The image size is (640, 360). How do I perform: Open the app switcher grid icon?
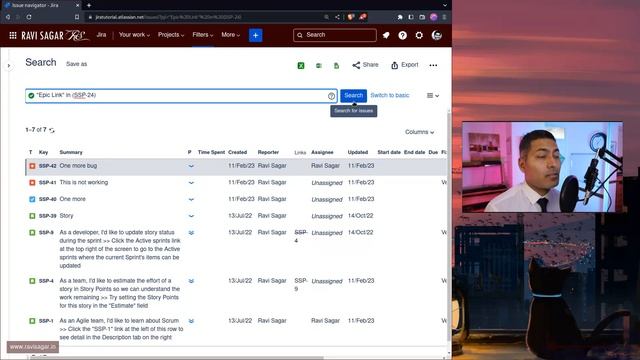point(13,36)
